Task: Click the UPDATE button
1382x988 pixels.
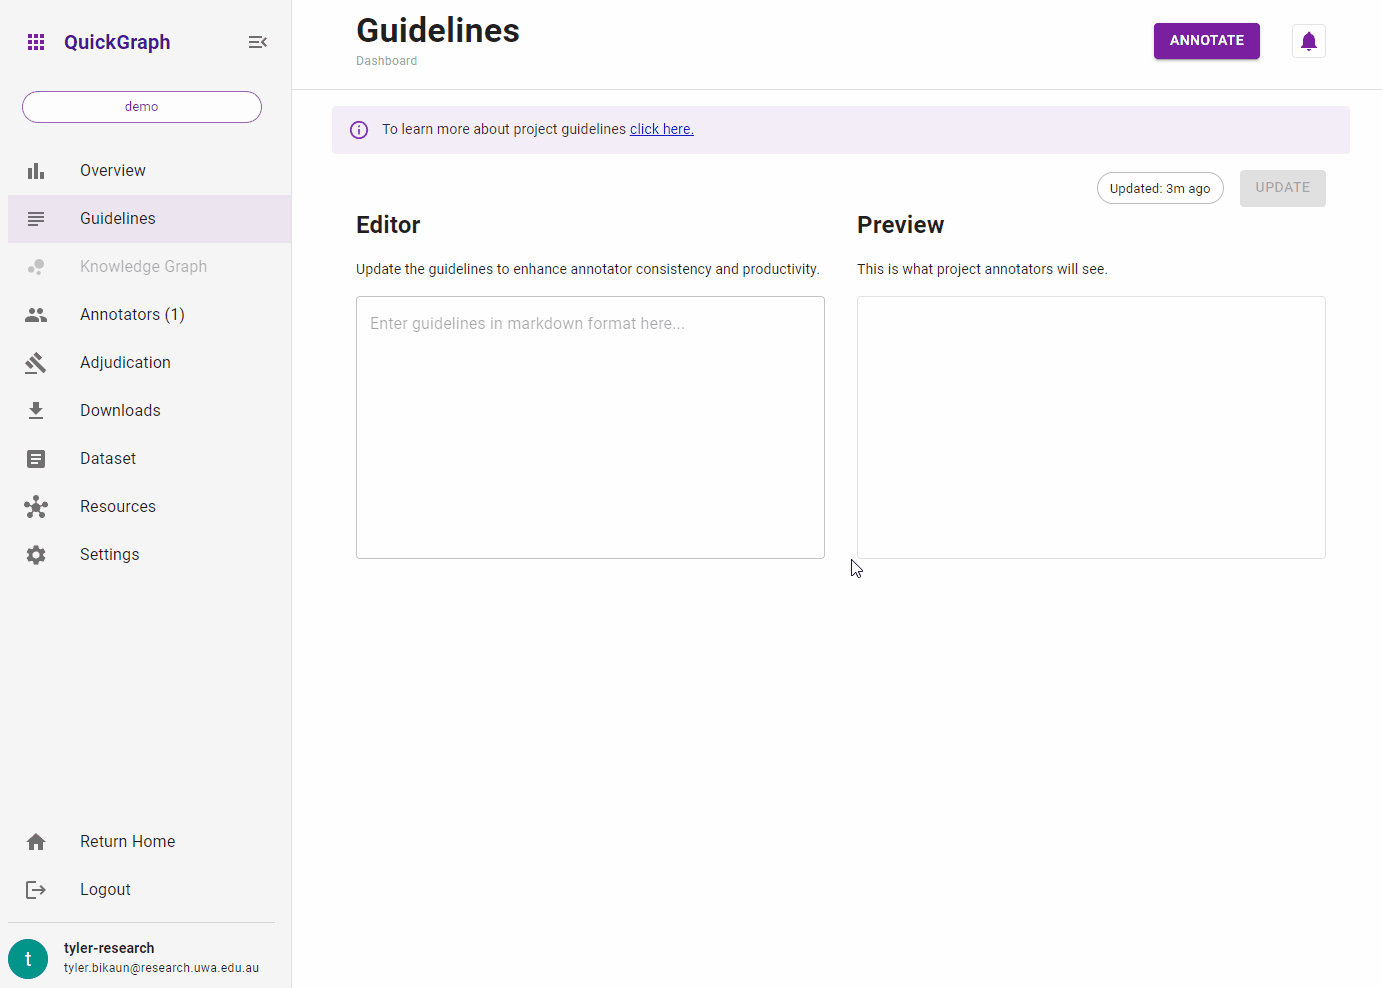Action: (1282, 188)
